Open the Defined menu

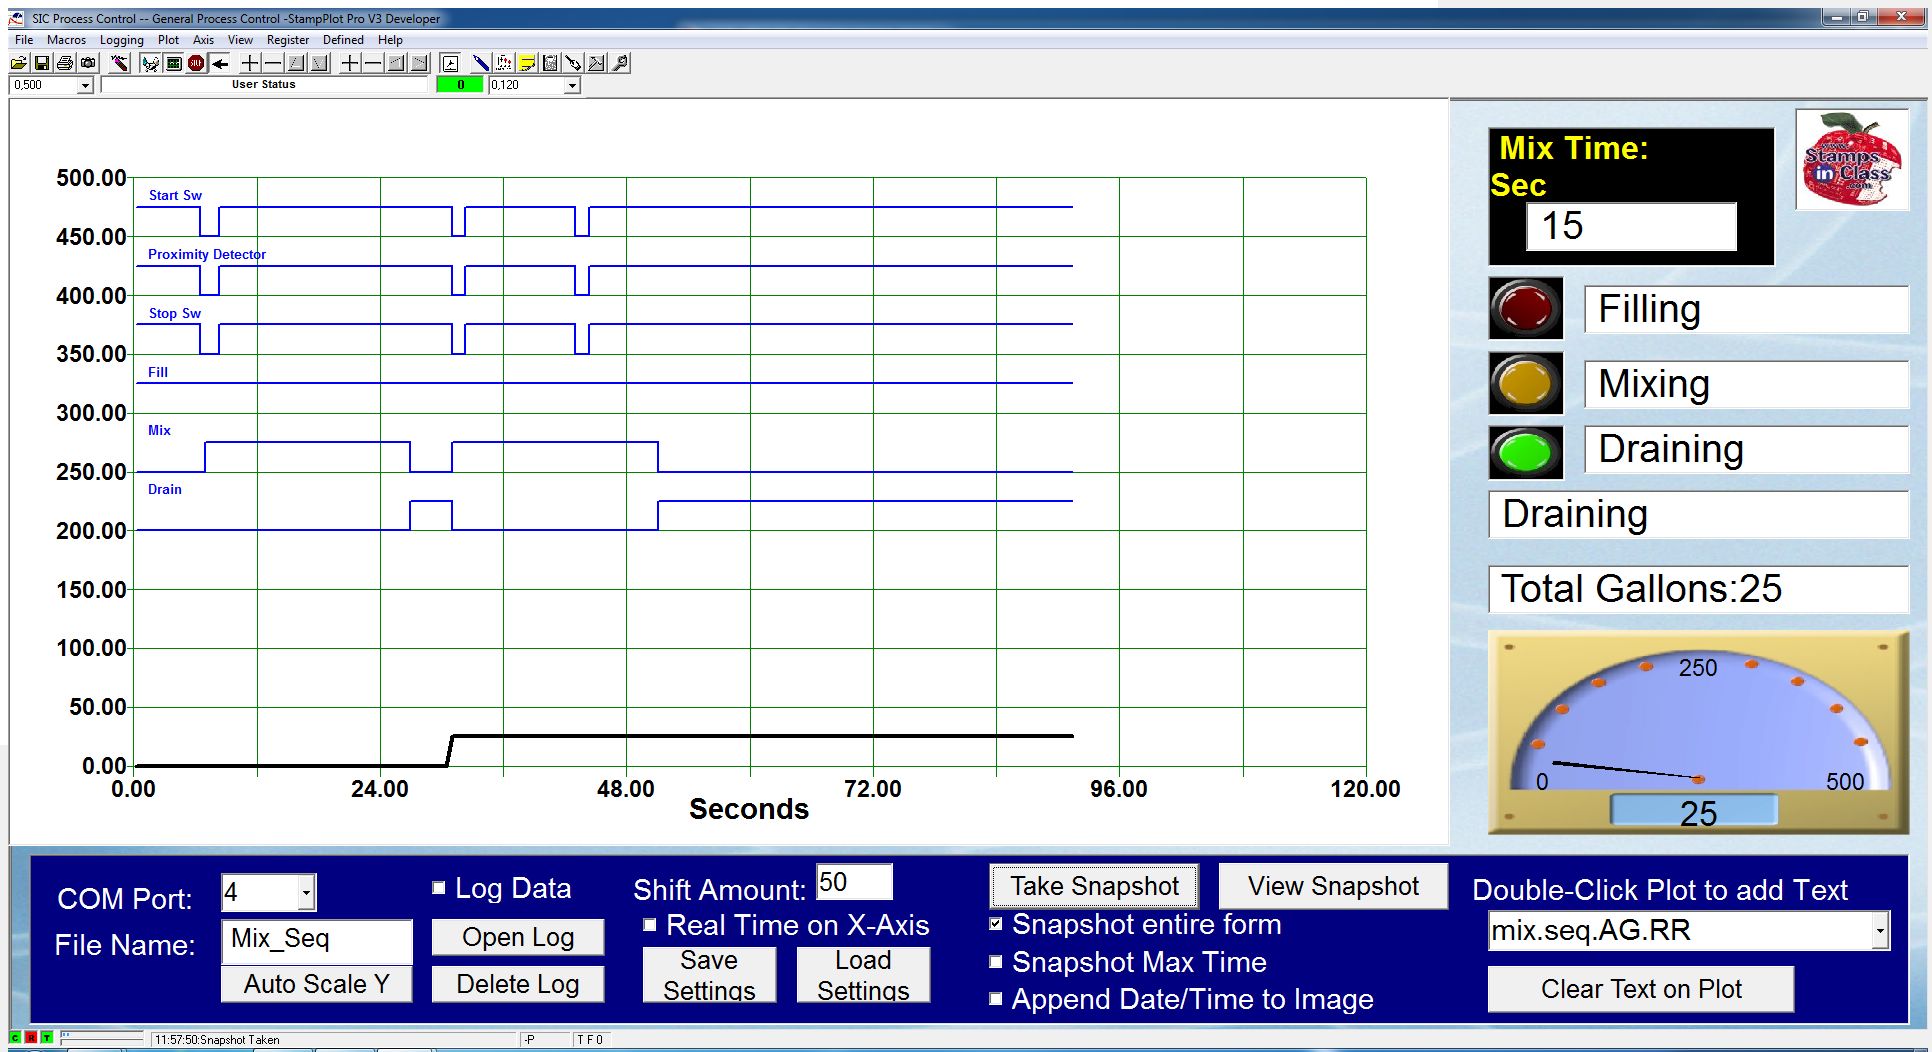tap(343, 40)
